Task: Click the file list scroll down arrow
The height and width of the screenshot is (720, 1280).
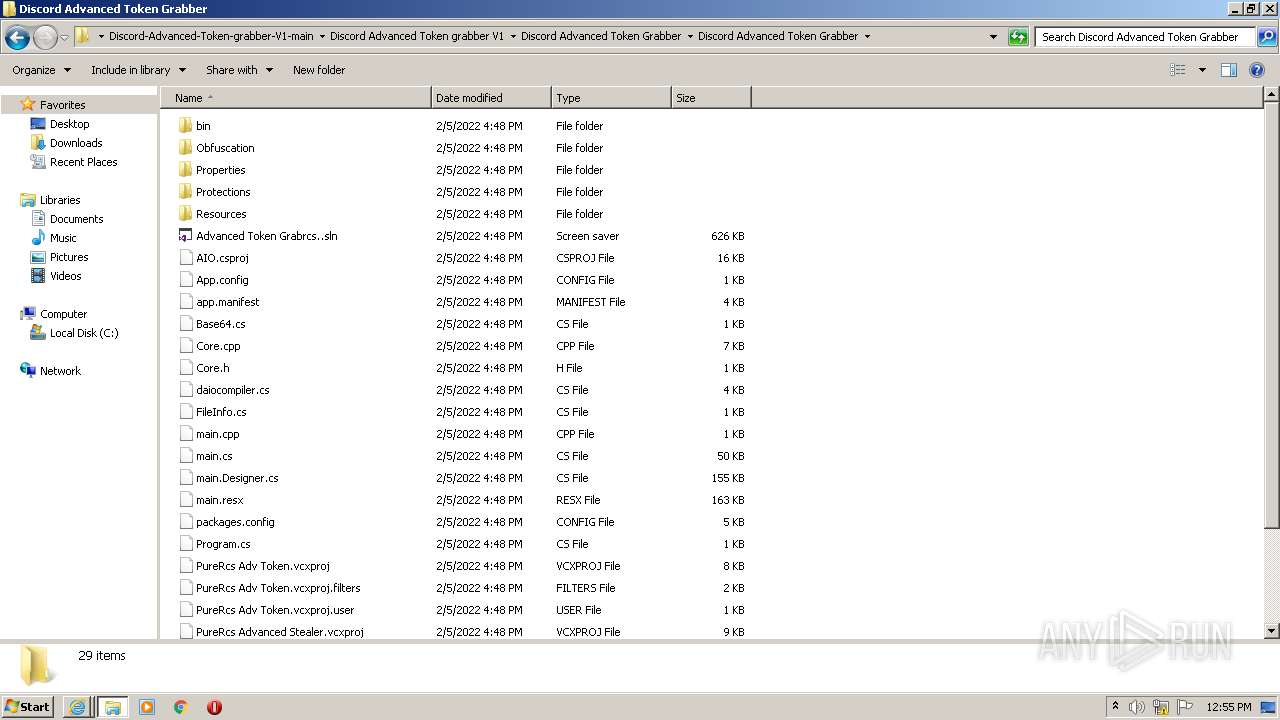Action: [x=1272, y=631]
